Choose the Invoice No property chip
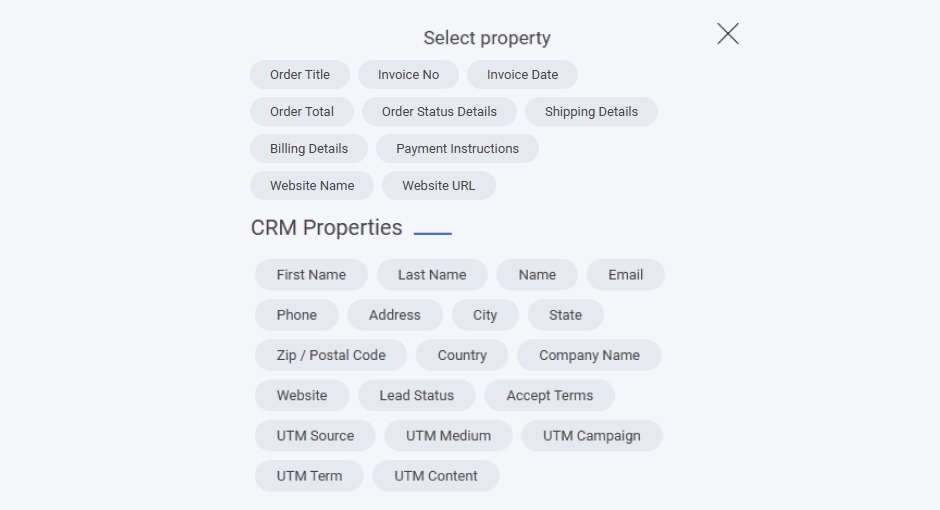Viewport: 940px width, 510px height. [x=408, y=75]
